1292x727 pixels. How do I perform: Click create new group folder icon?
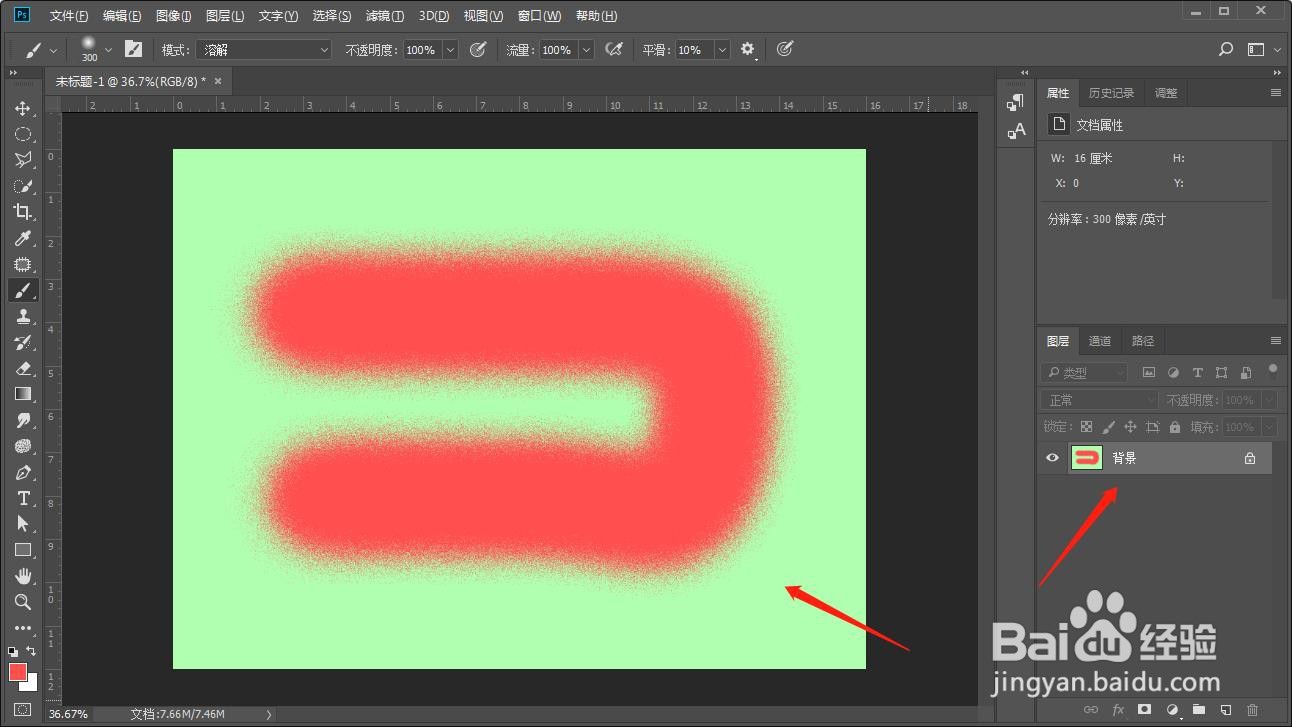pos(1198,709)
